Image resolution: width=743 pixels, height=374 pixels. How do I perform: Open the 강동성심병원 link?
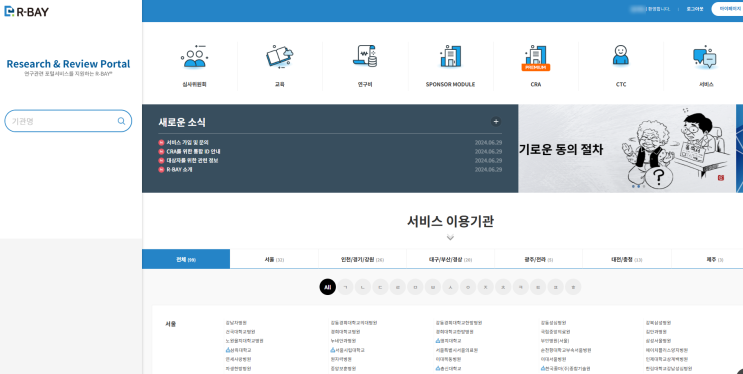pyautogui.click(x=553, y=323)
